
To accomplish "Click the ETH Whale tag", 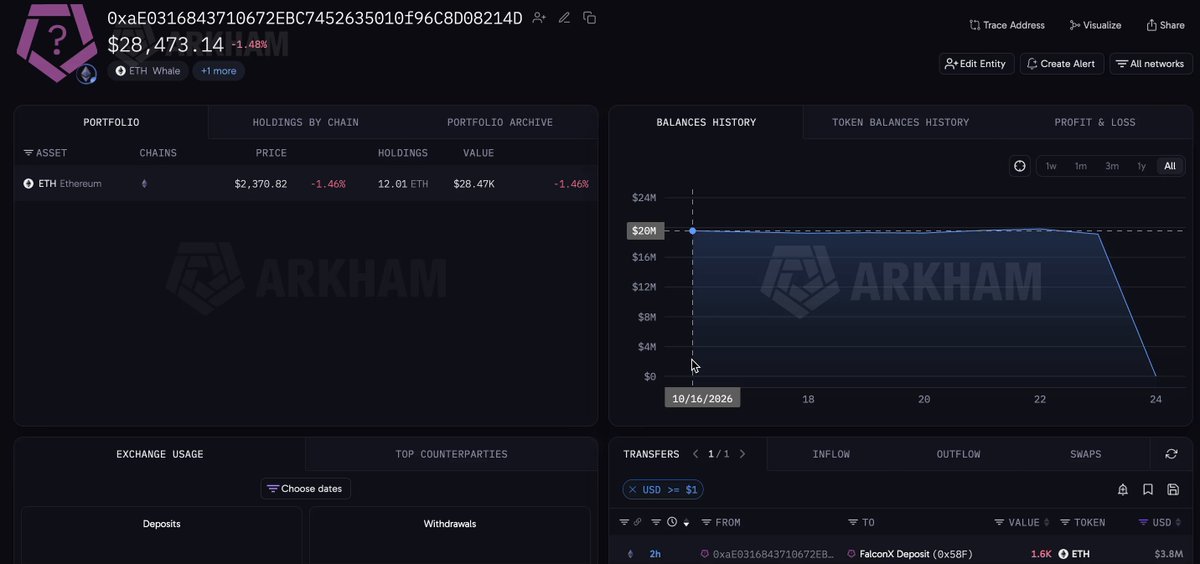I will click(x=148, y=71).
